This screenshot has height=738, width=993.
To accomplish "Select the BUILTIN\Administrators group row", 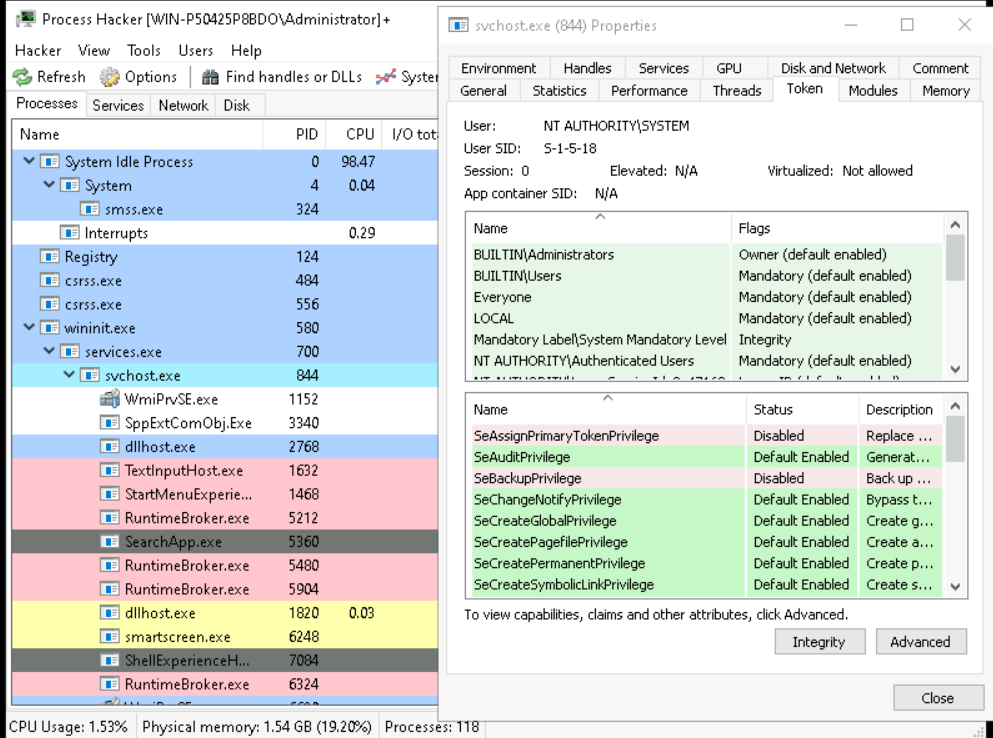I will point(705,255).
